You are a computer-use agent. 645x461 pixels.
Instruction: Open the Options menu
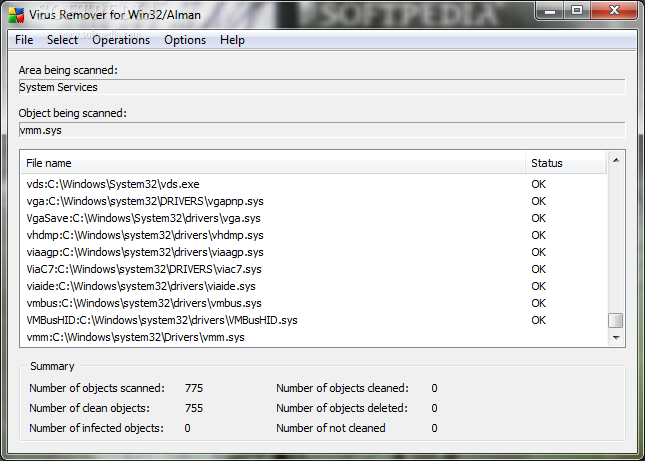click(185, 40)
